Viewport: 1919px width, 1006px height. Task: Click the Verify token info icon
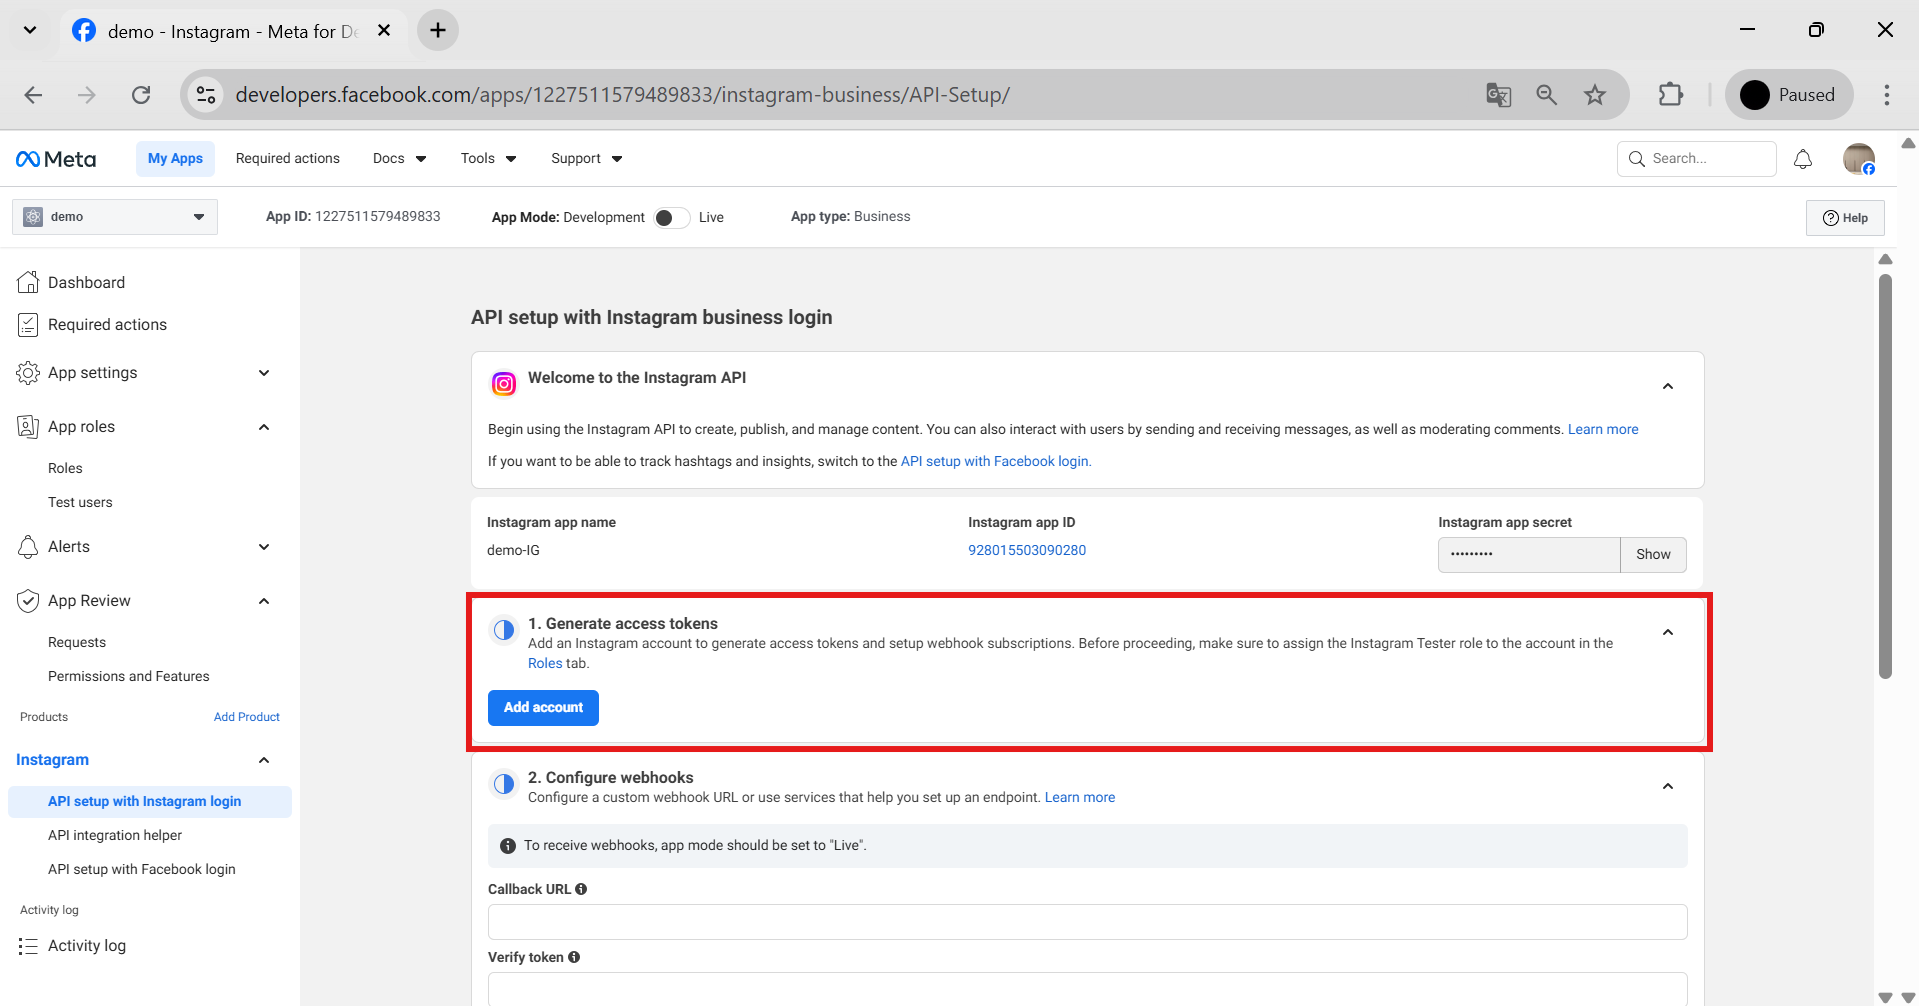[574, 957]
